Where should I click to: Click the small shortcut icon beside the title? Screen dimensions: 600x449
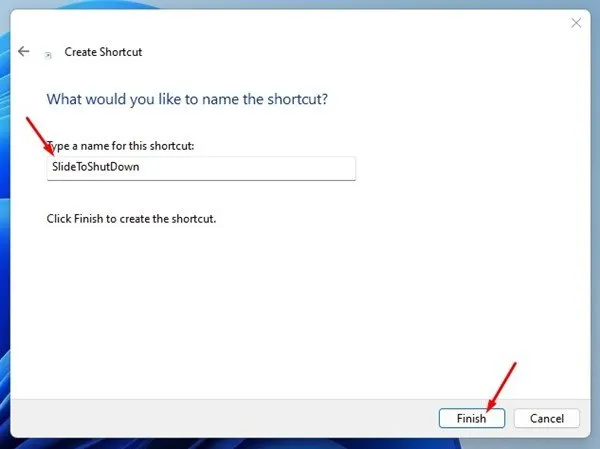[x=48, y=56]
